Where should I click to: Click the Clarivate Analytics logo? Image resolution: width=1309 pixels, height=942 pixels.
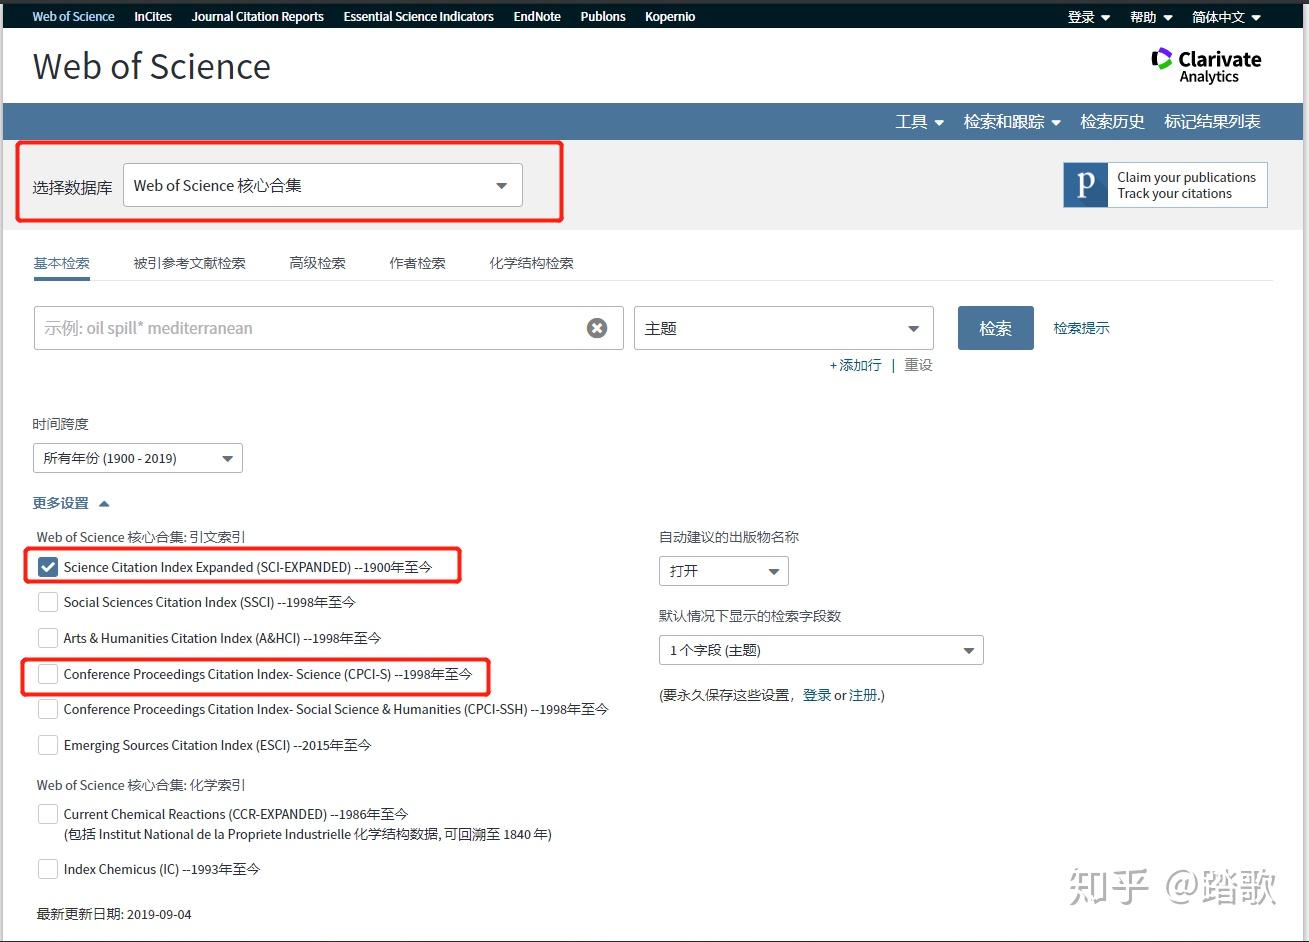coord(1206,64)
